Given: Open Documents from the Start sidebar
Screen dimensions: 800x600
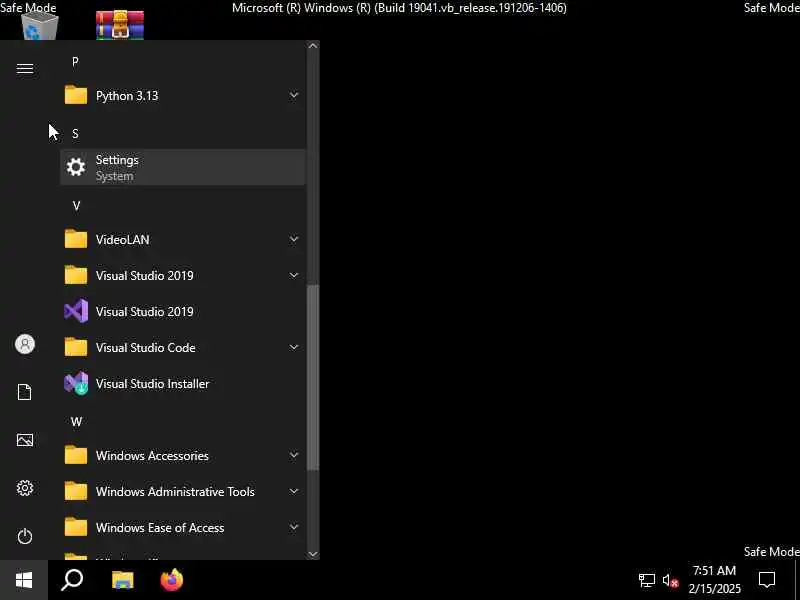Looking at the screenshot, I should pos(24,392).
